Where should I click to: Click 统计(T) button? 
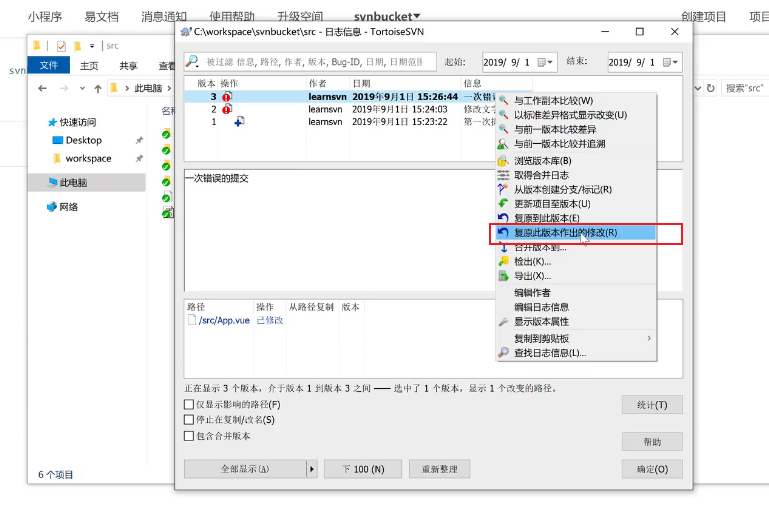pos(652,405)
